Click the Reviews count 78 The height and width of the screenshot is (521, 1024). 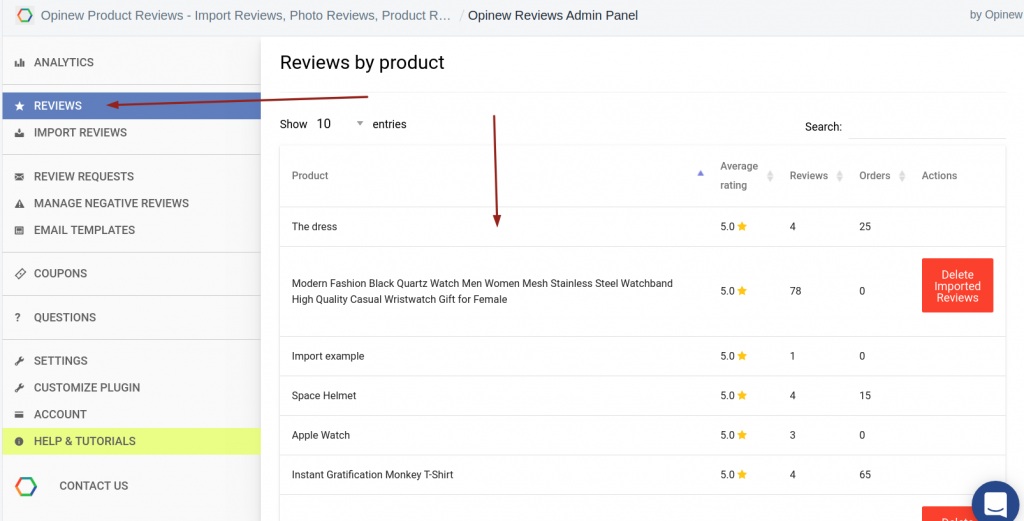pos(795,291)
